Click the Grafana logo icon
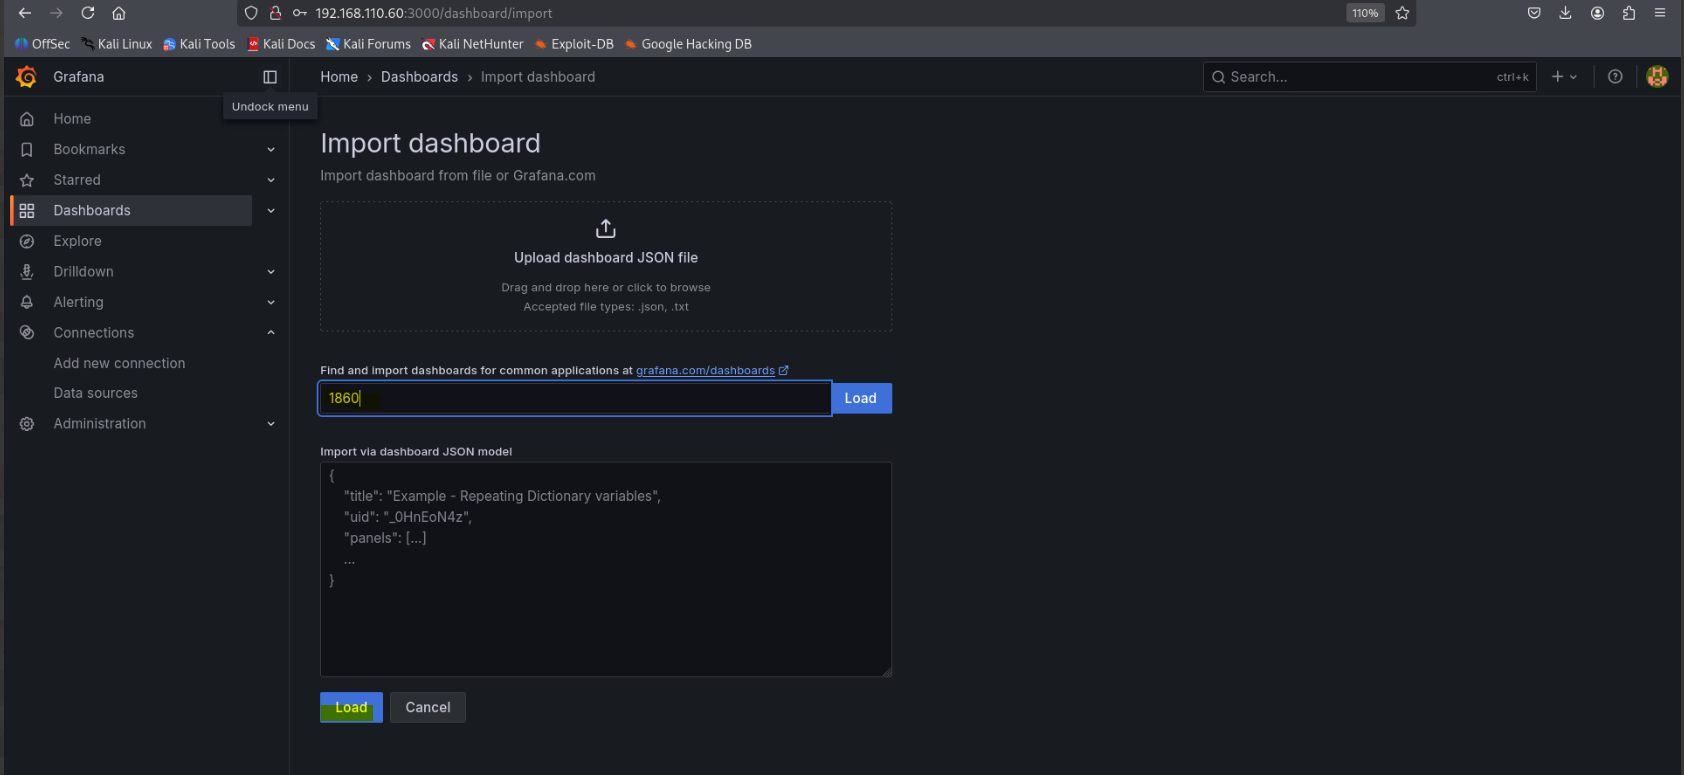This screenshot has width=1684, height=775. 27,77
